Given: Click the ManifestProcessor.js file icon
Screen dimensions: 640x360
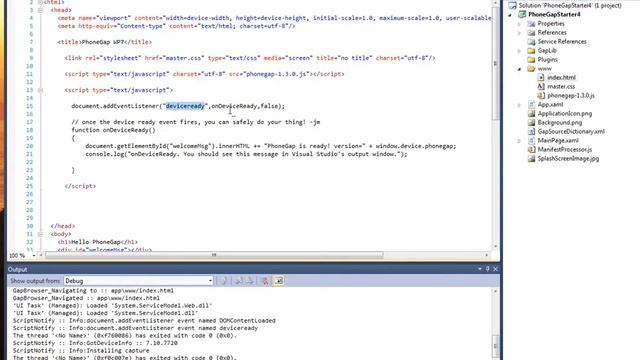Looking at the screenshot, I should [531, 149].
